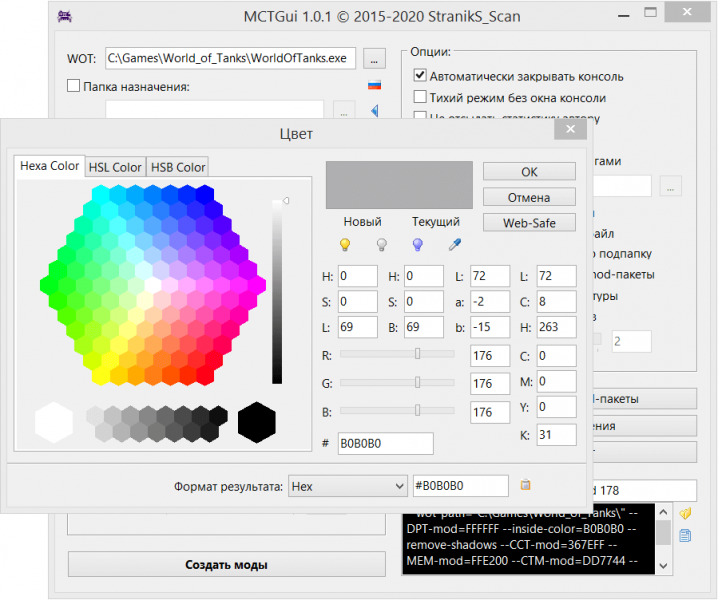Click the document icon beside console output
The height and width of the screenshot is (600, 718).
685,535
